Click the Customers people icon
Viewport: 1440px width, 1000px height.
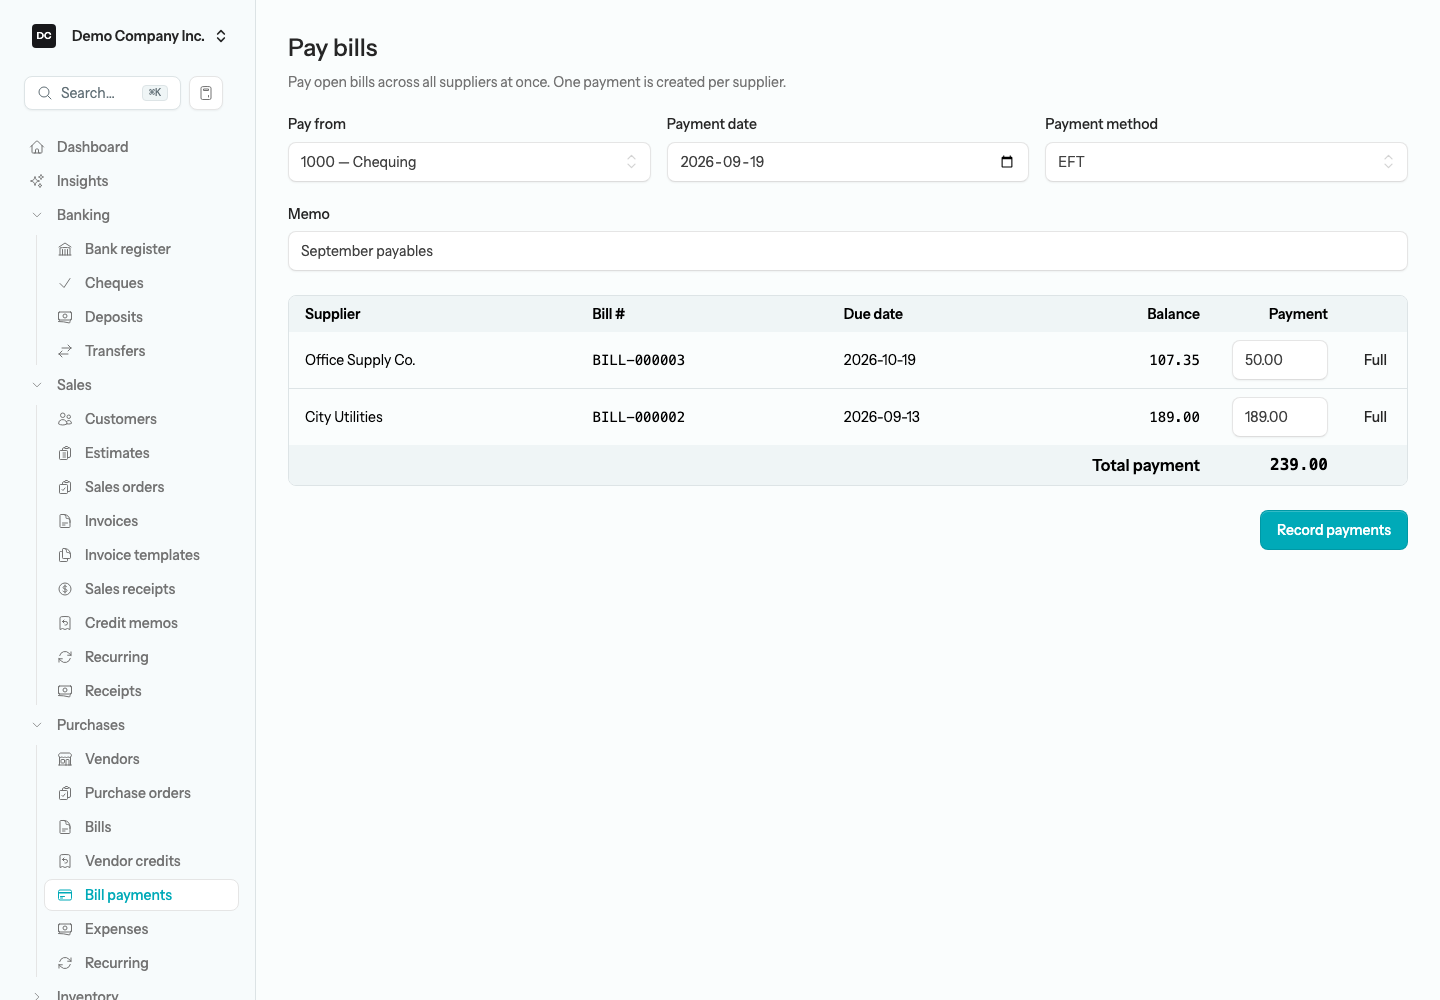pos(65,419)
